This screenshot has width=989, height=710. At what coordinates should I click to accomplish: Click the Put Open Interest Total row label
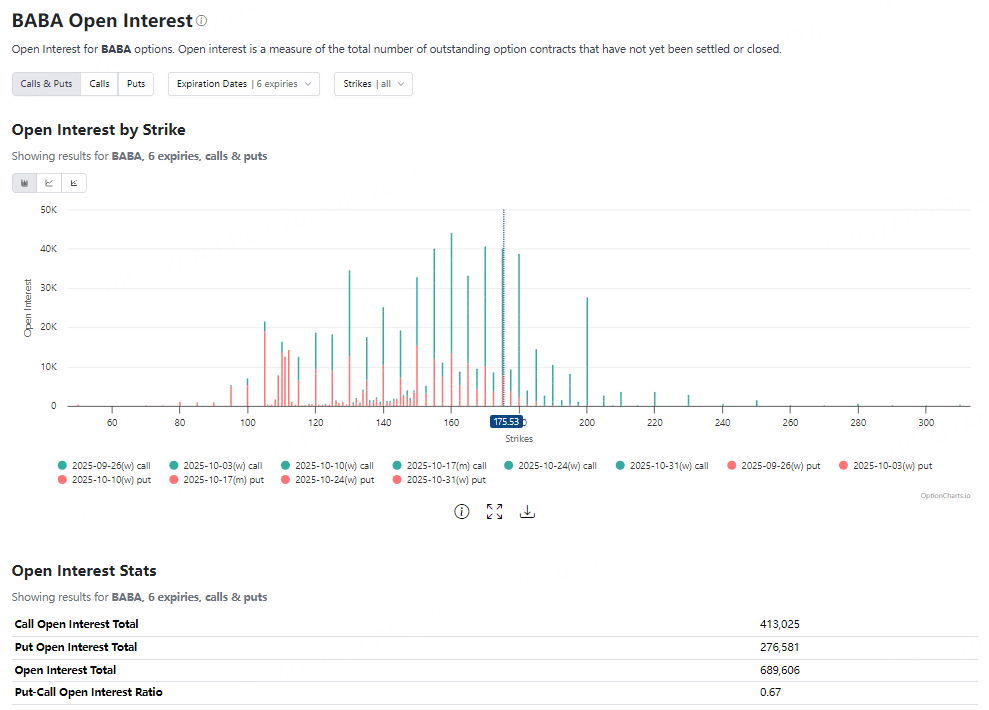[x=76, y=647]
